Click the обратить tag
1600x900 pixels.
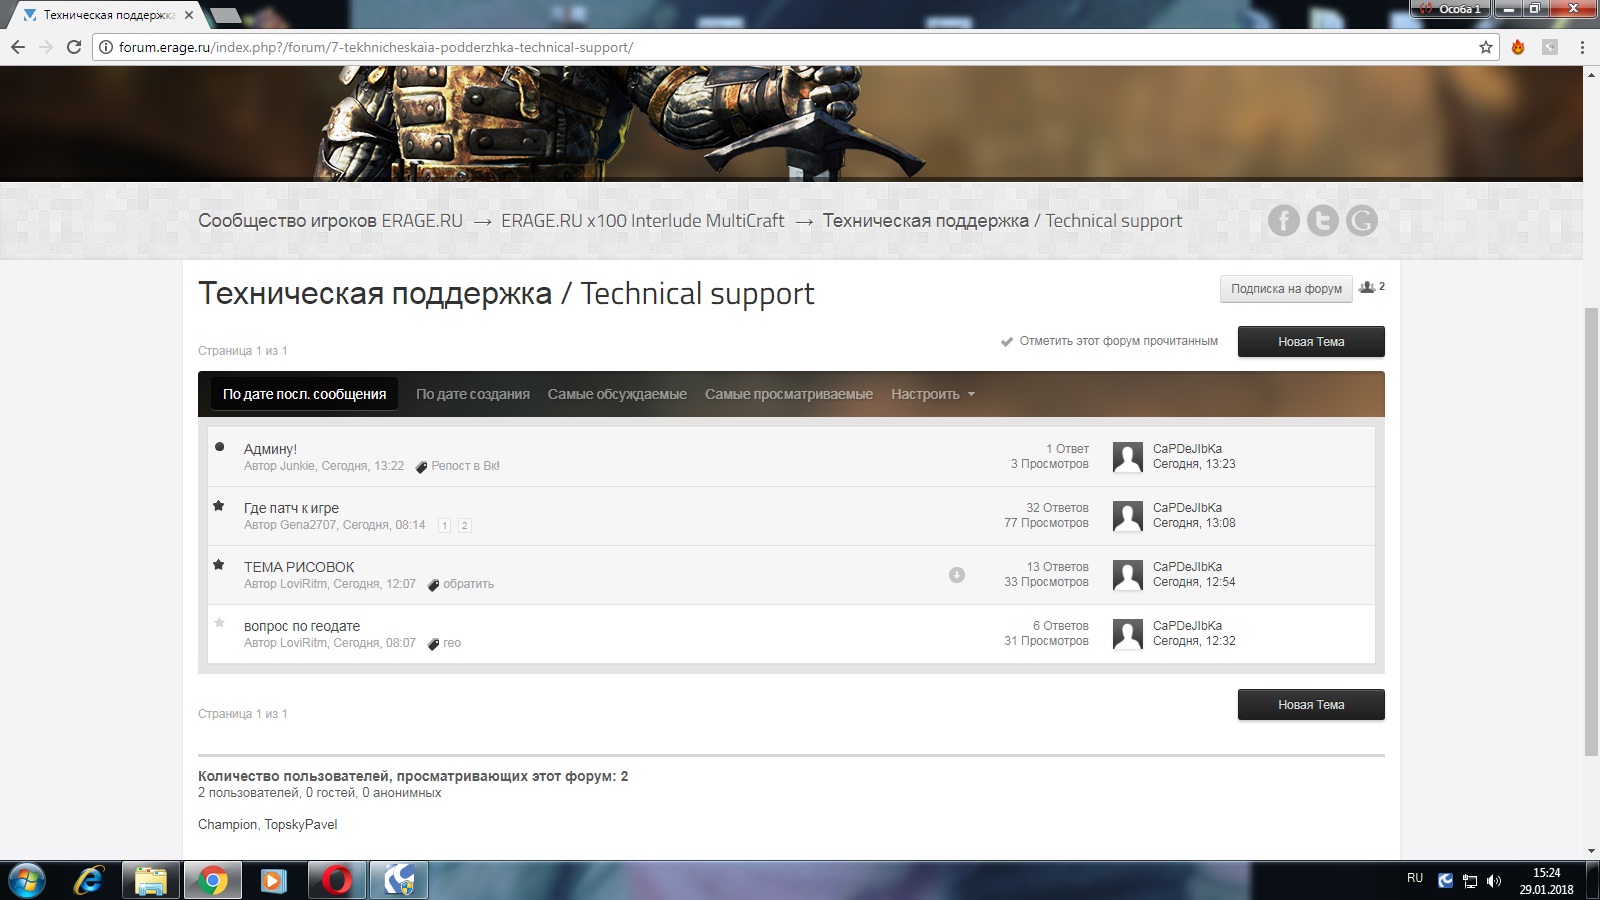point(468,584)
